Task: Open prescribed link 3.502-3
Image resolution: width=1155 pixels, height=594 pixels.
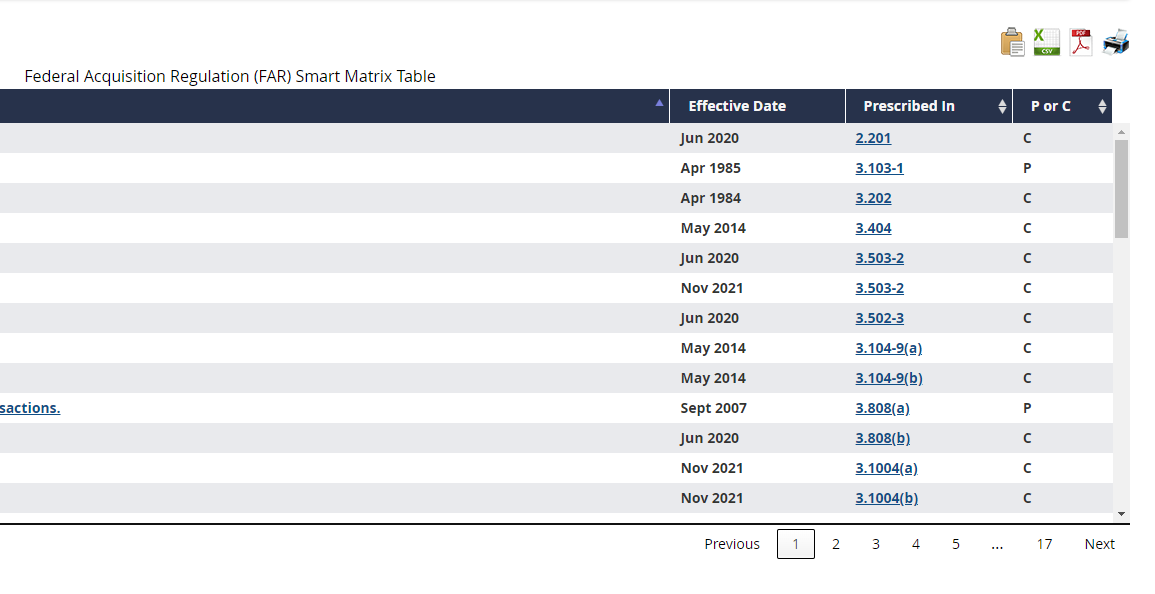Action: [880, 318]
